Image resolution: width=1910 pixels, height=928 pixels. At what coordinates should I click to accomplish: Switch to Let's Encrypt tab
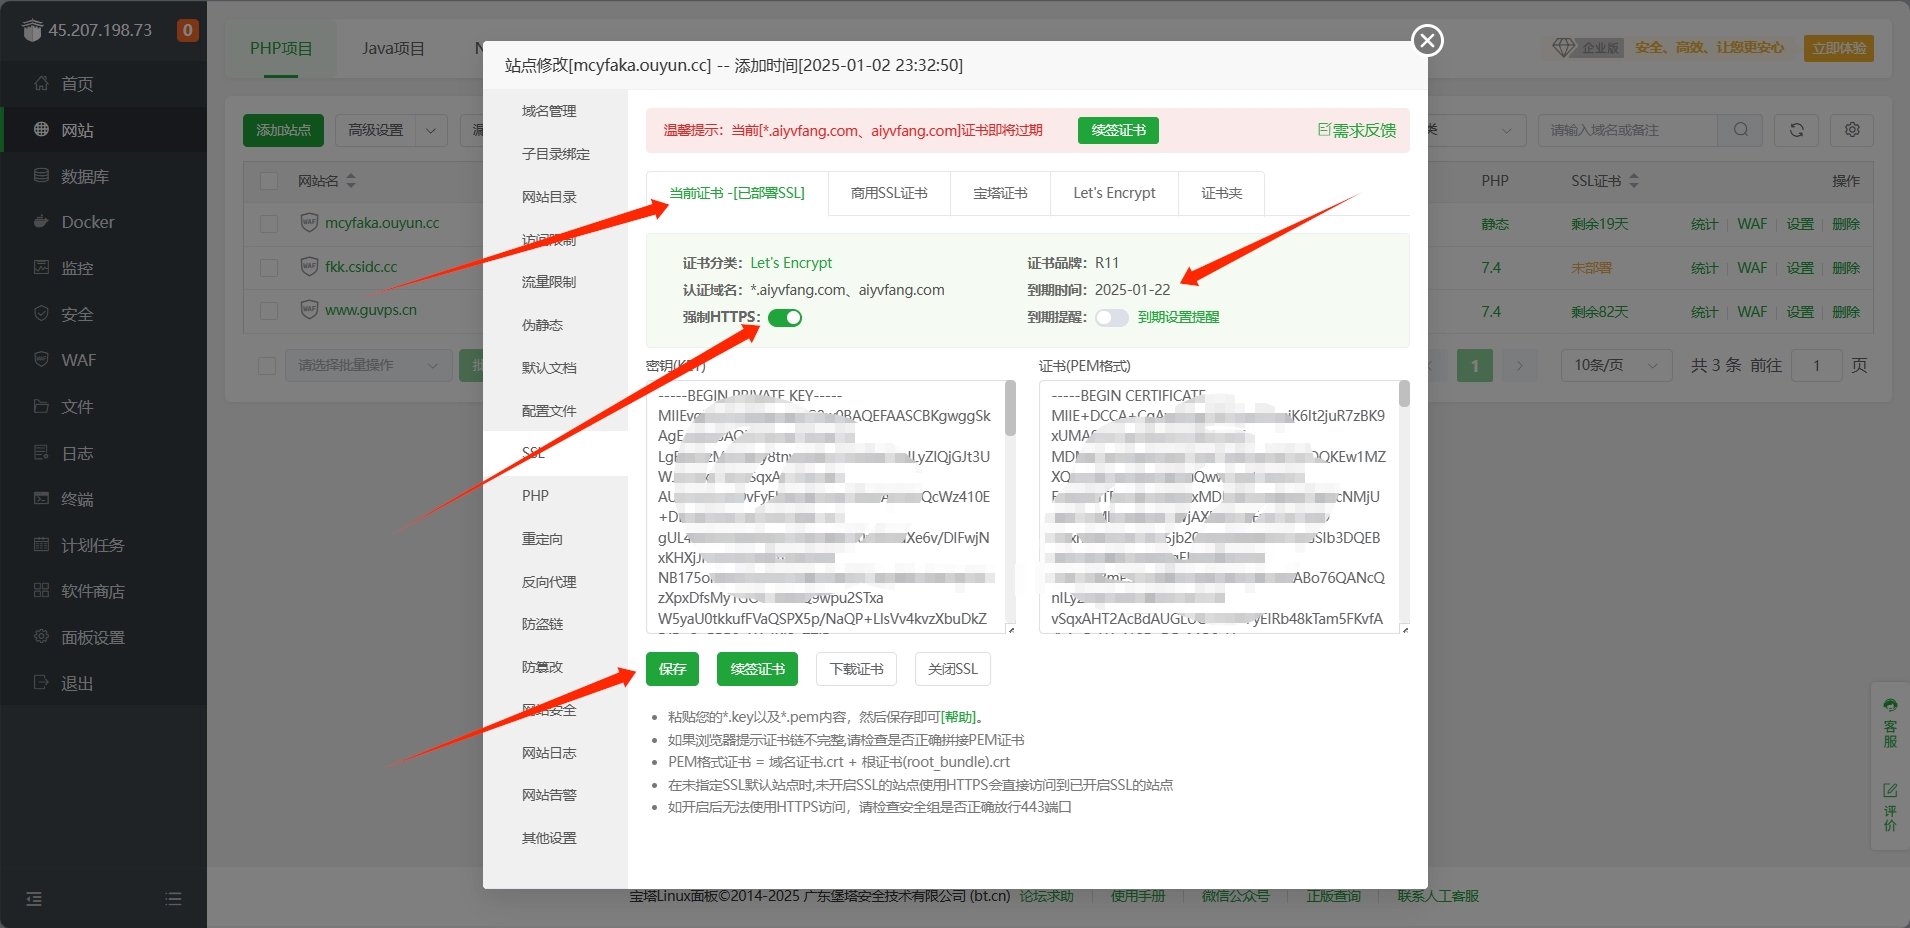coord(1114,193)
